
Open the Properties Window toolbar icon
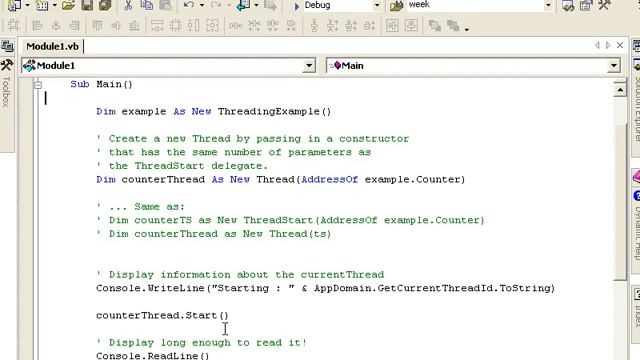[586, 5]
